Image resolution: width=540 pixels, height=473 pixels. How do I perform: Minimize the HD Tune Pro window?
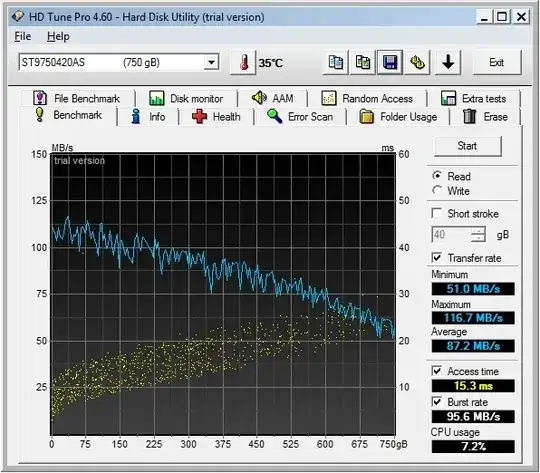484,16
